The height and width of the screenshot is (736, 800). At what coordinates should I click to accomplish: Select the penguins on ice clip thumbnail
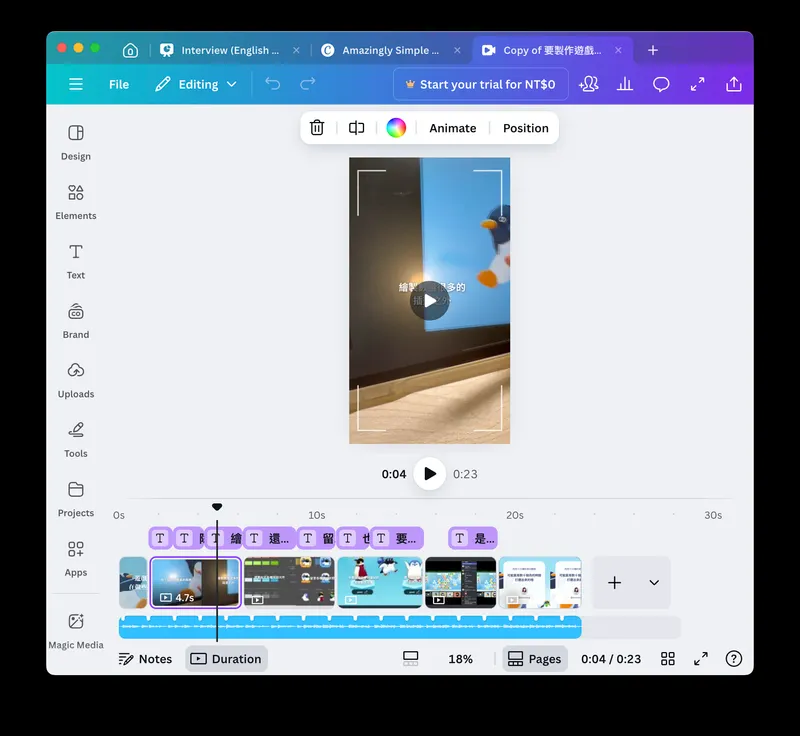380,582
